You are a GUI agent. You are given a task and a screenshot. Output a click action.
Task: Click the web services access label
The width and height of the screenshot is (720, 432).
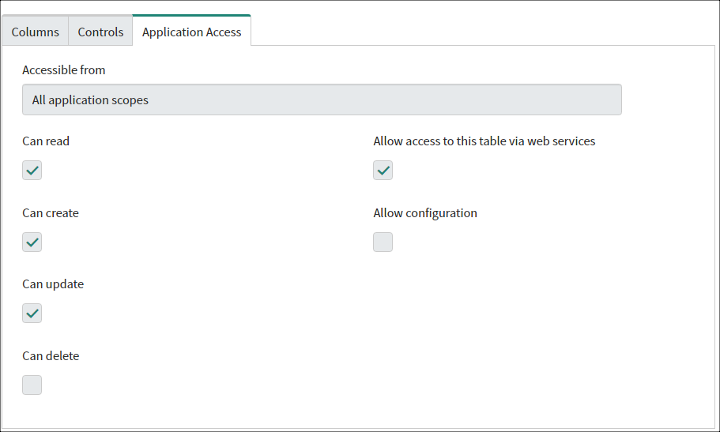pyautogui.click(x=484, y=141)
